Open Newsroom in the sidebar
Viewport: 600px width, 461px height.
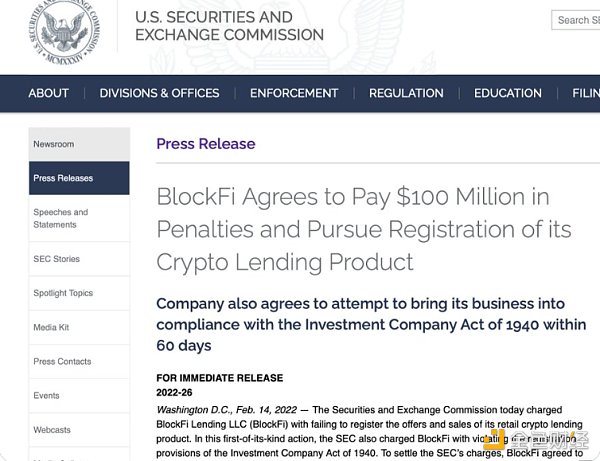click(79, 144)
